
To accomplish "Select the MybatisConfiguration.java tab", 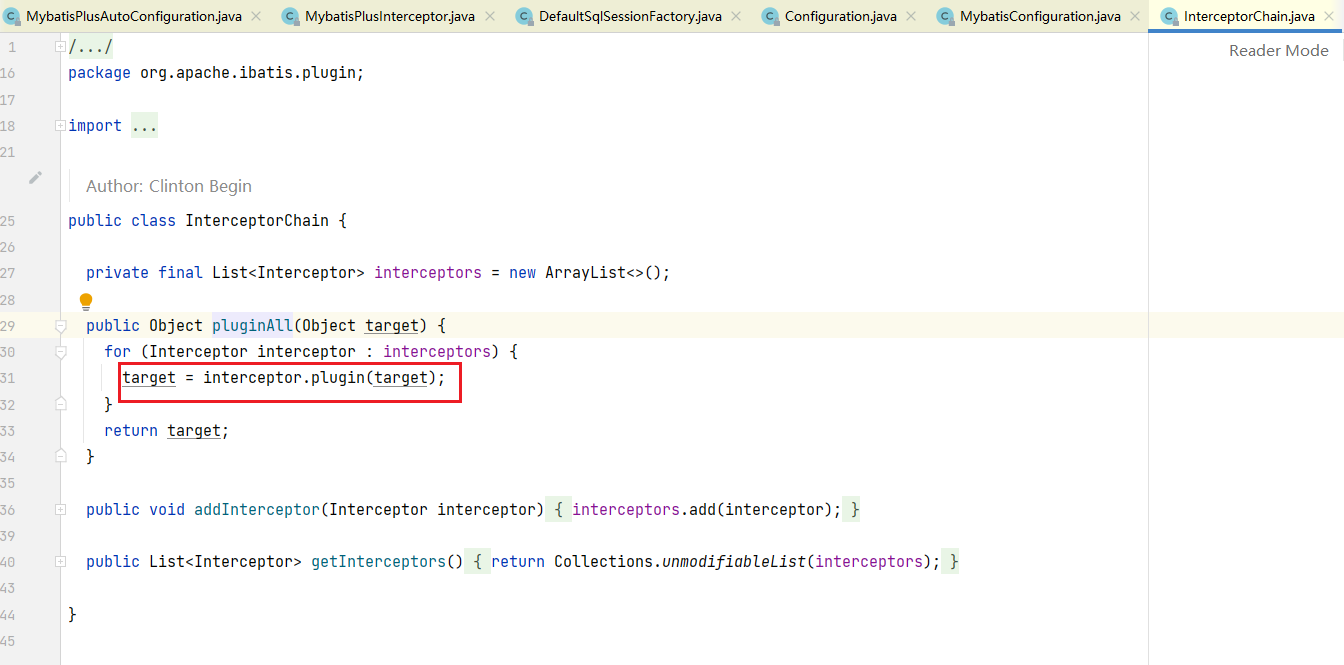I will click(1039, 16).
